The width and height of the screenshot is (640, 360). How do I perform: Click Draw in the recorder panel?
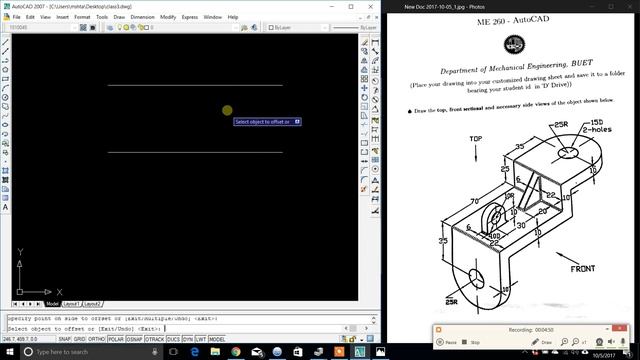pyautogui.click(x=542, y=342)
